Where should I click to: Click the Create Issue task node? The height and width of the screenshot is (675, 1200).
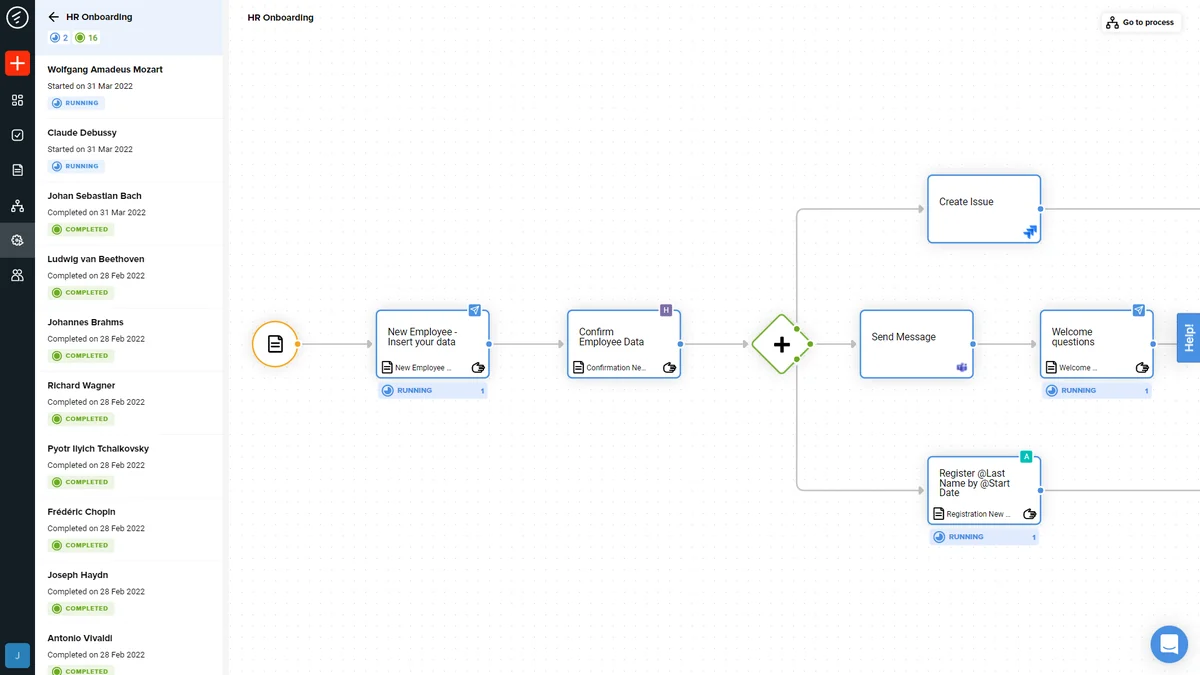(x=983, y=208)
